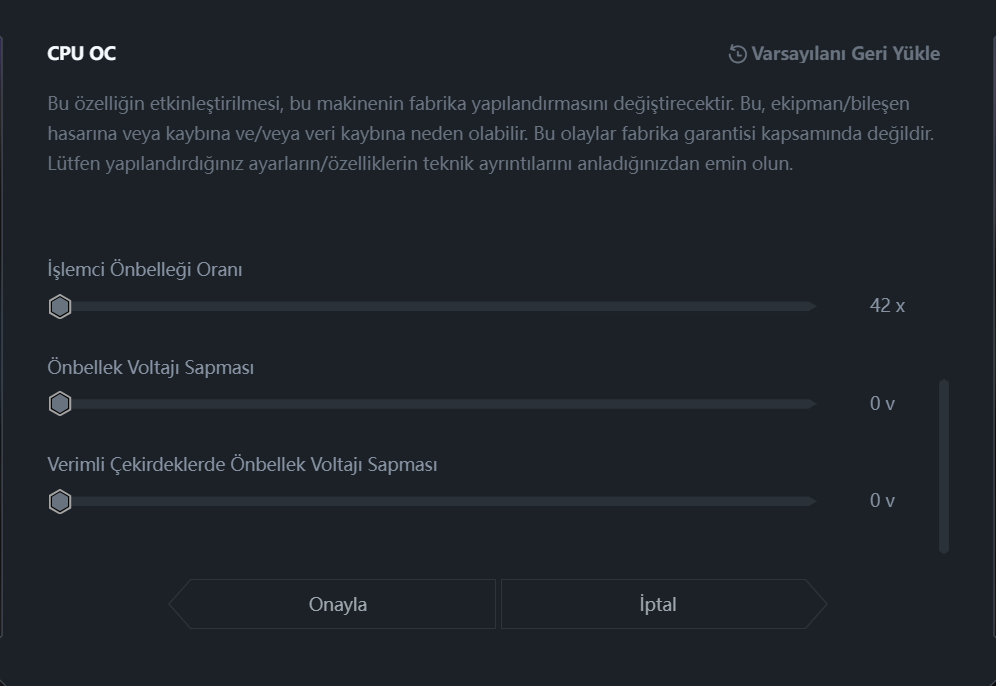The image size is (996, 686).
Task: Click the İşlemci Önbelleği Oranı label
Action: click(x=145, y=269)
